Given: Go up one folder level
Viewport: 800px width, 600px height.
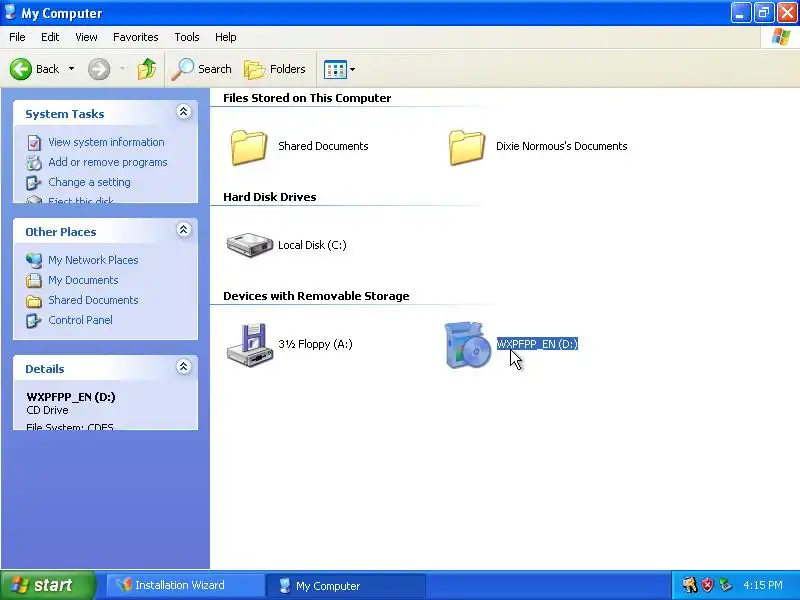Looking at the screenshot, I should pos(147,69).
